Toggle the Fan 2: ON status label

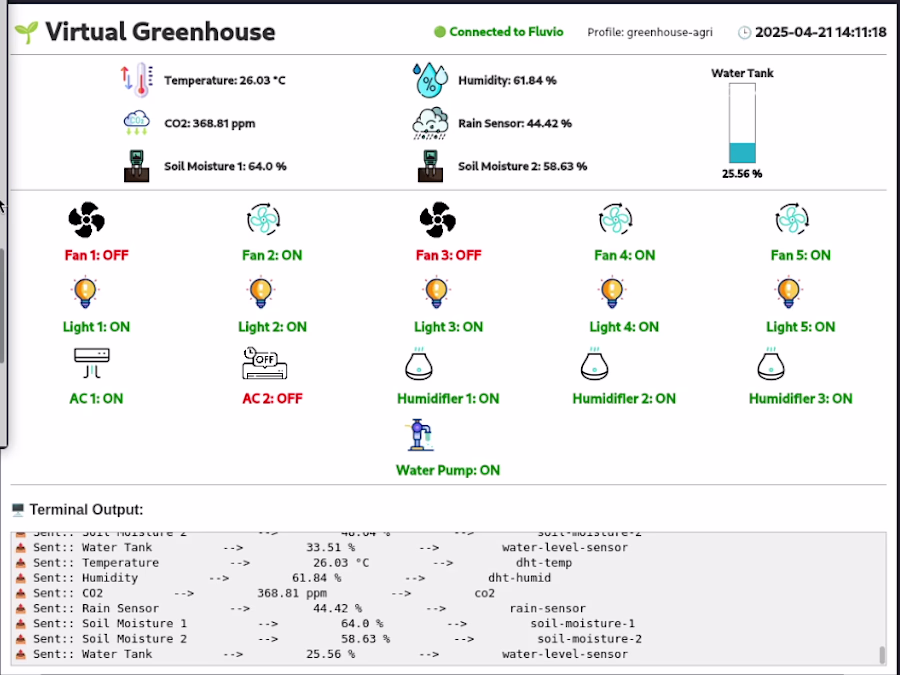[x=272, y=255]
